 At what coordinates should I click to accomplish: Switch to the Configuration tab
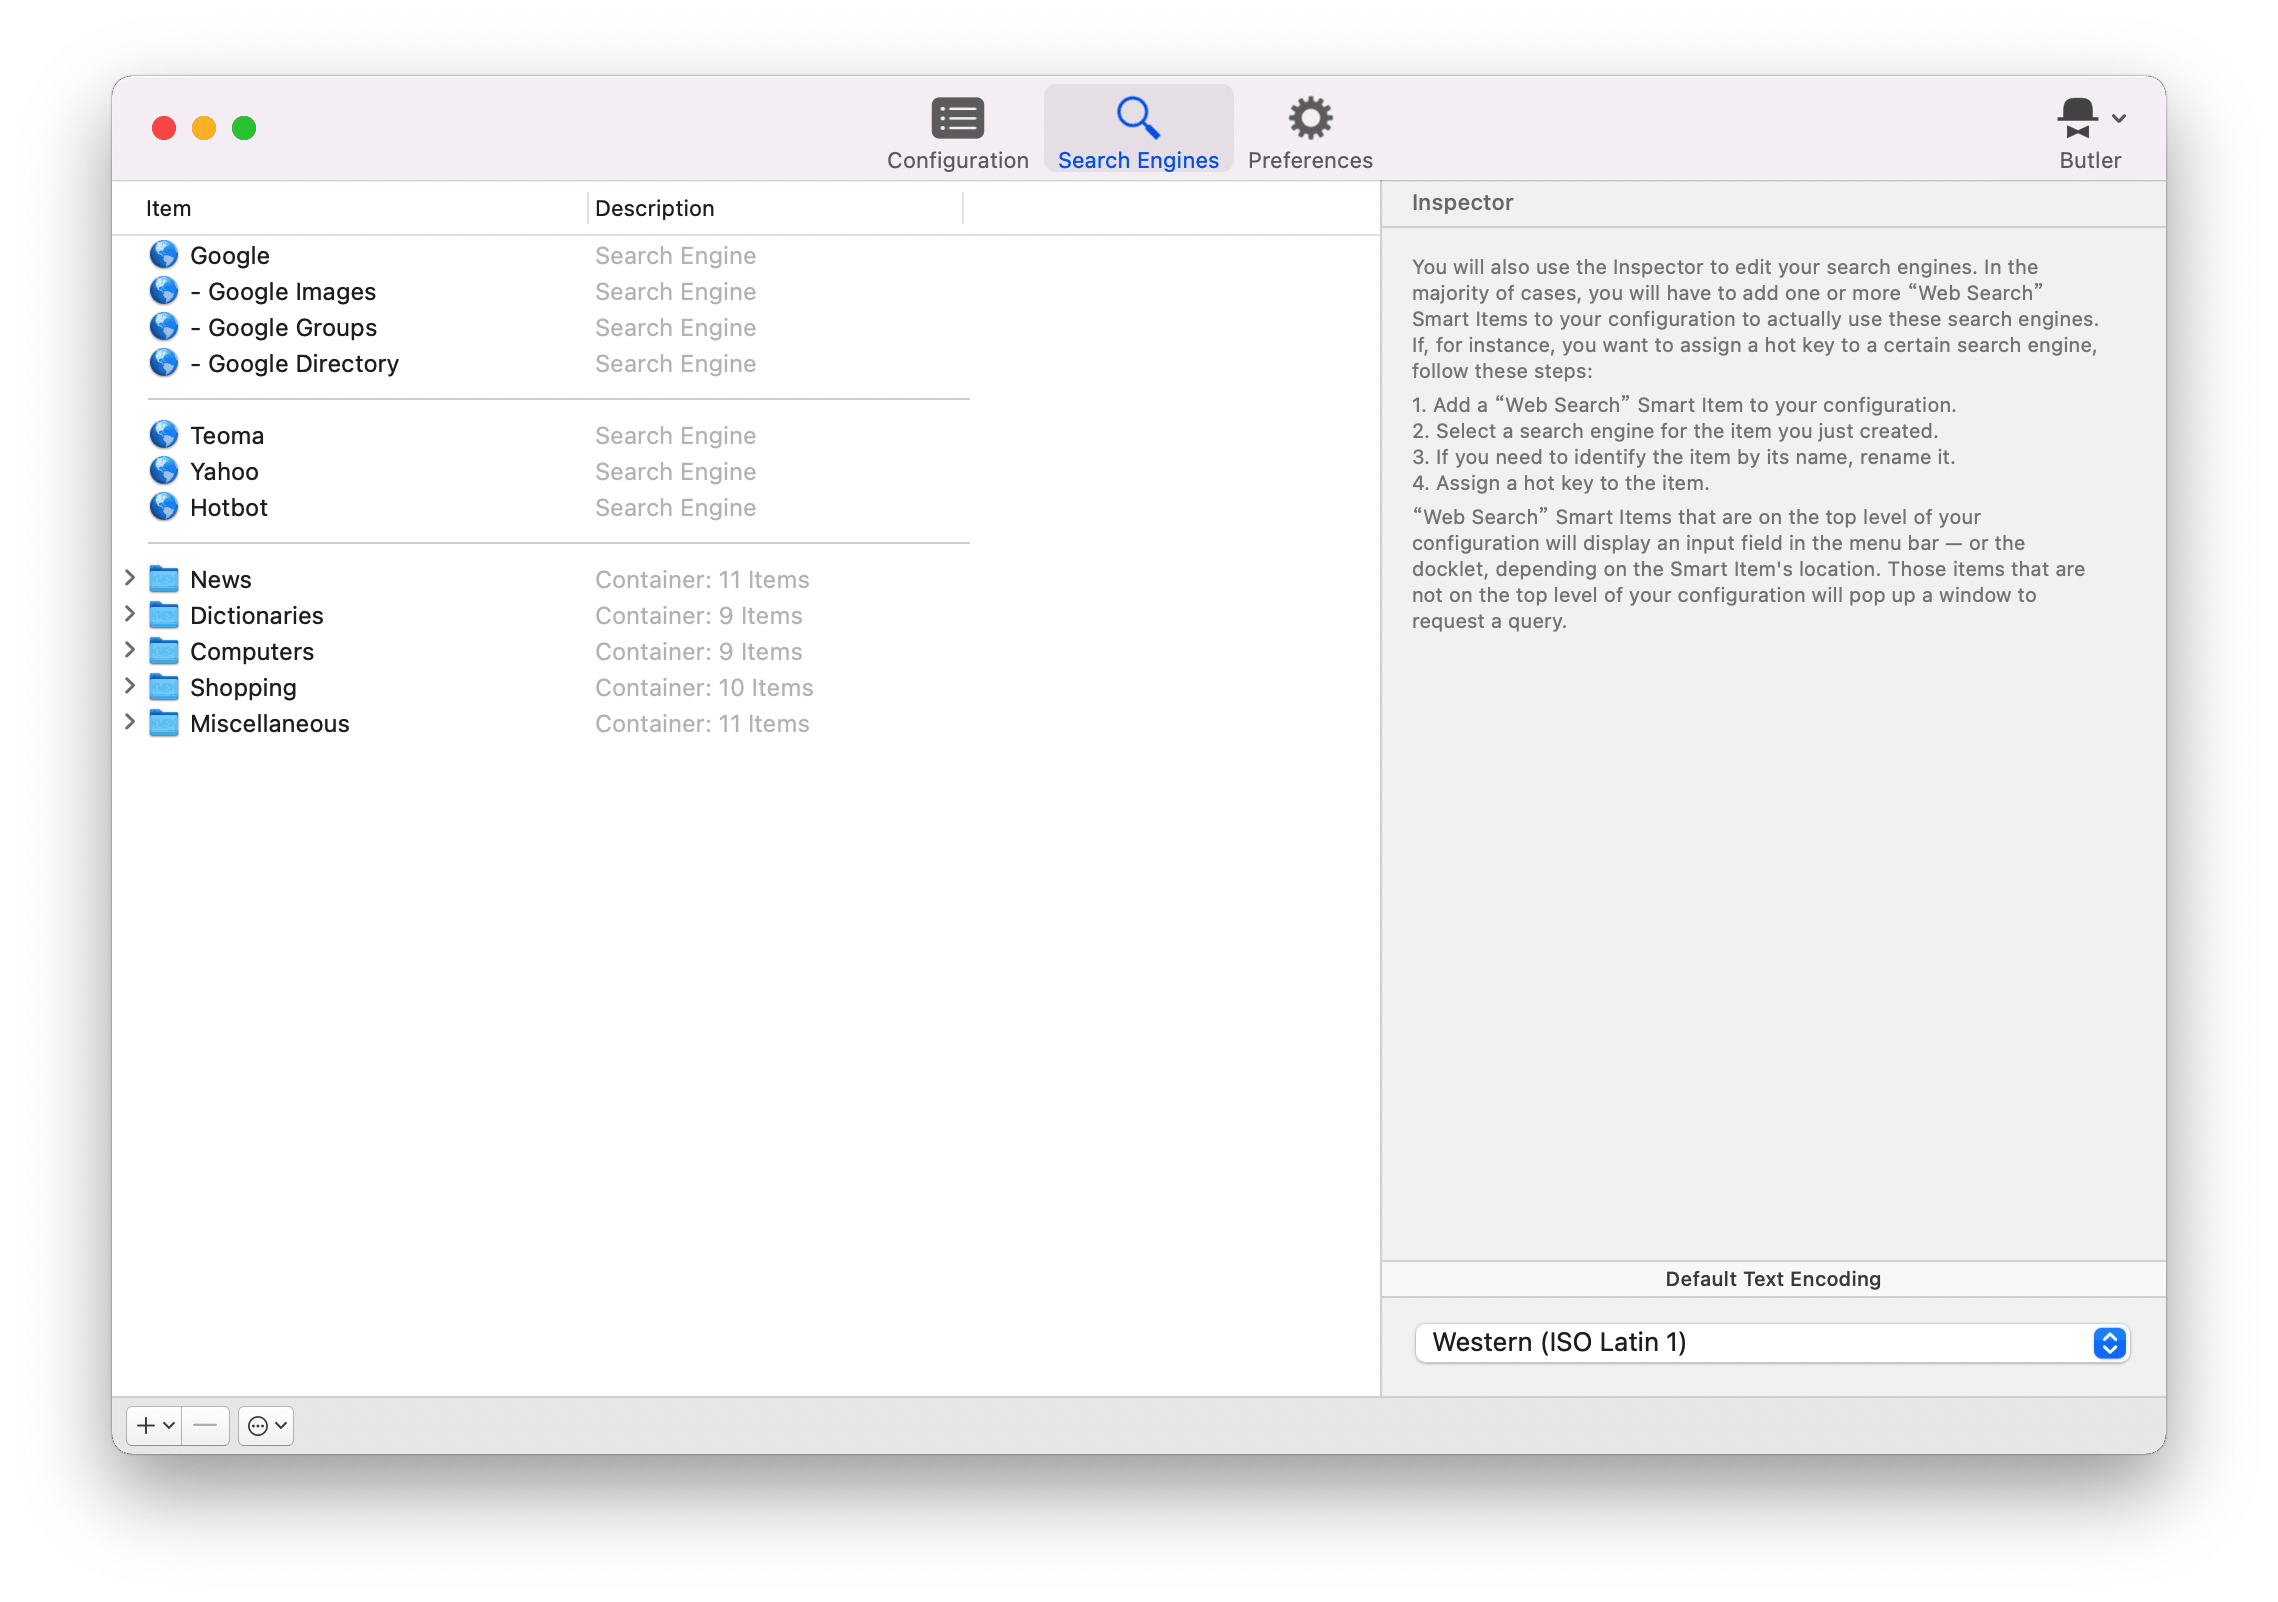pos(957,130)
